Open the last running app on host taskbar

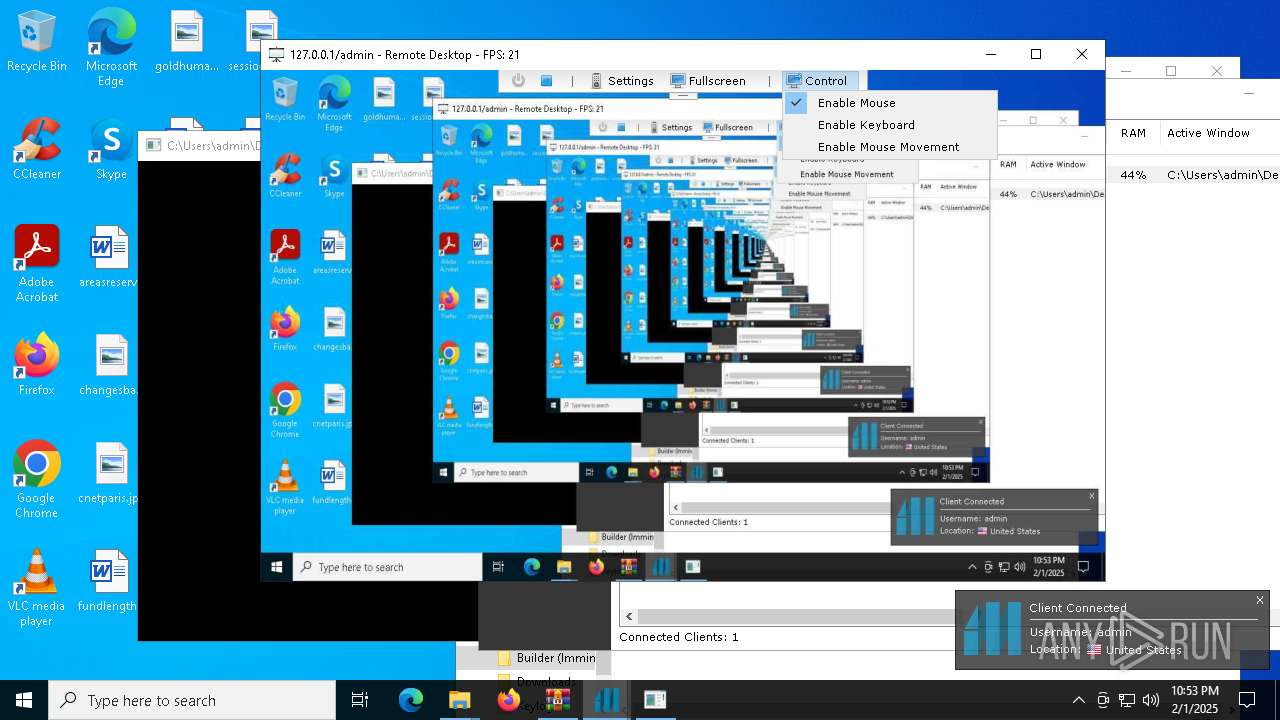coord(655,700)
